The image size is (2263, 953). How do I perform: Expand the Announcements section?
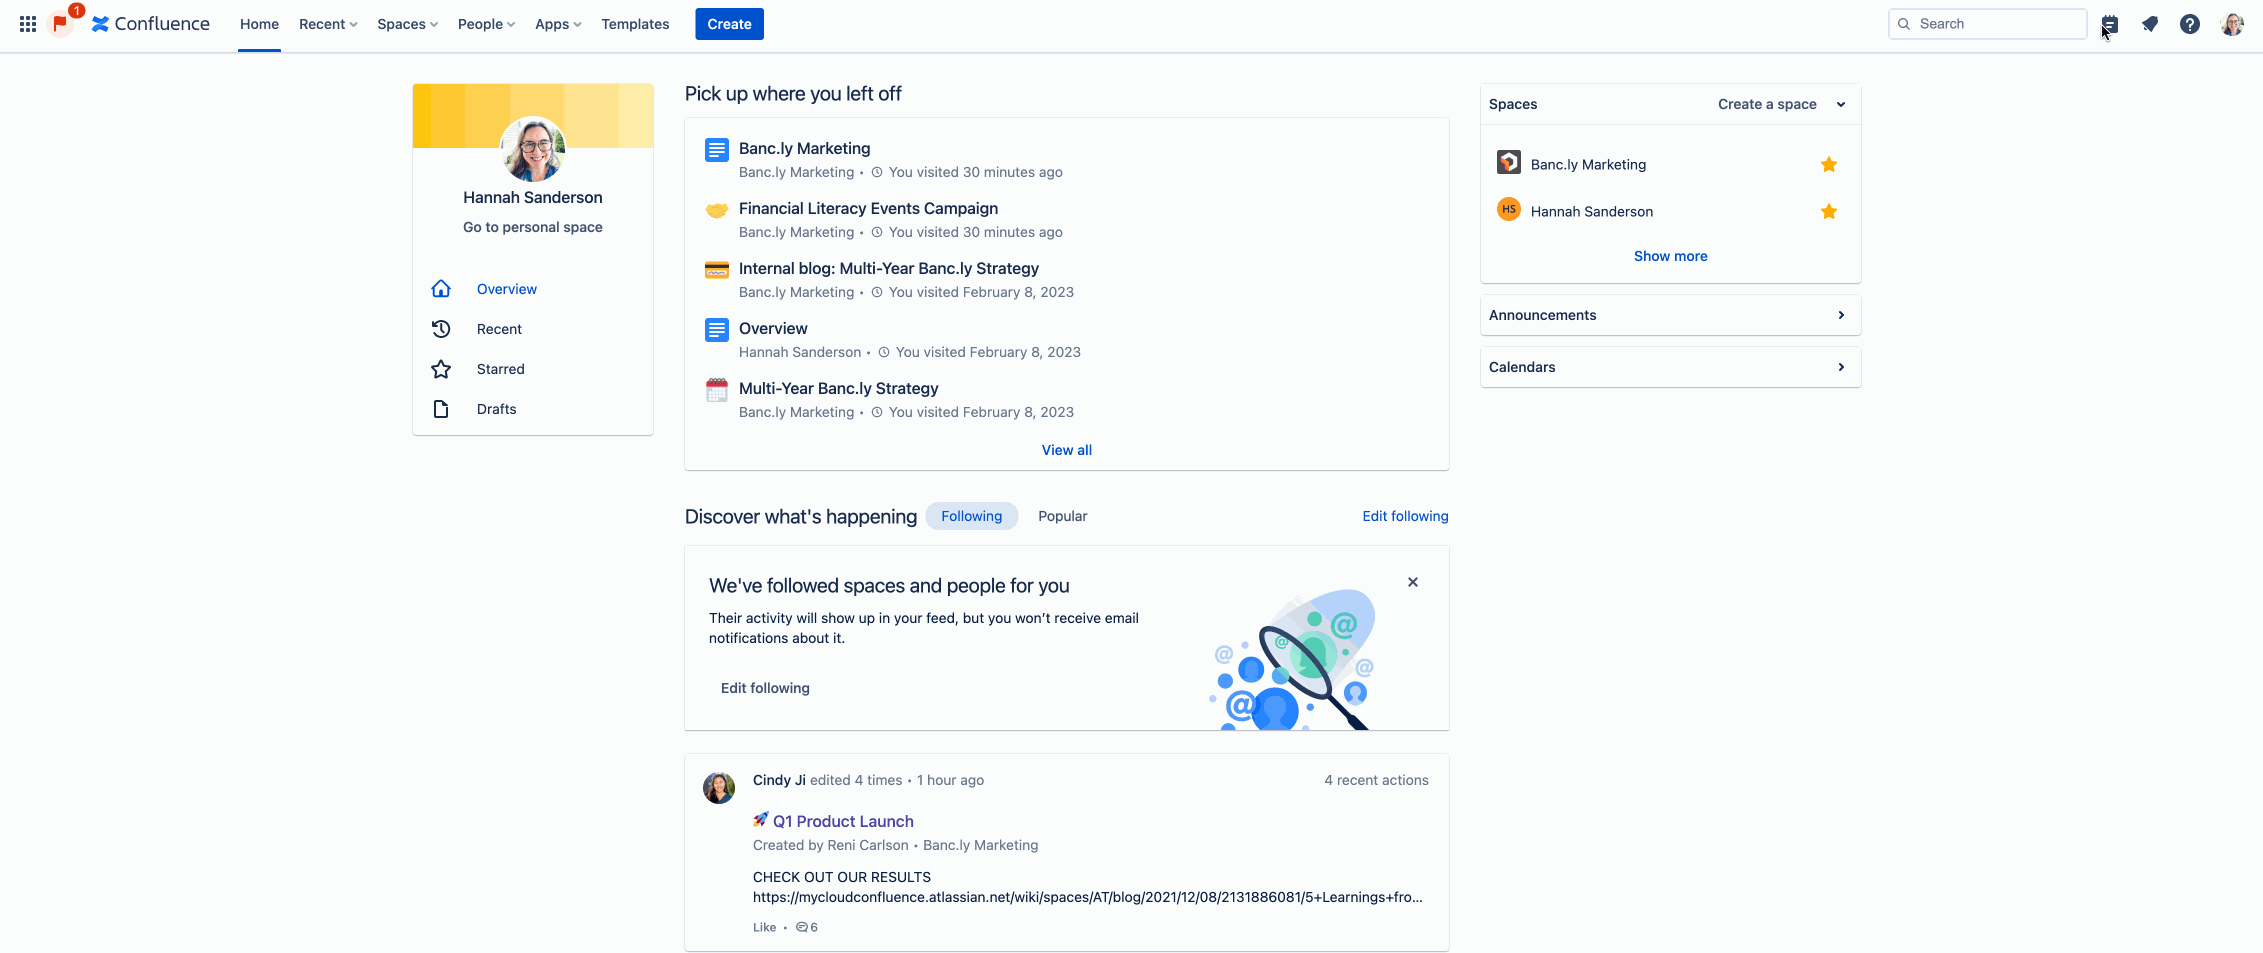click(x=1840, y=314)
